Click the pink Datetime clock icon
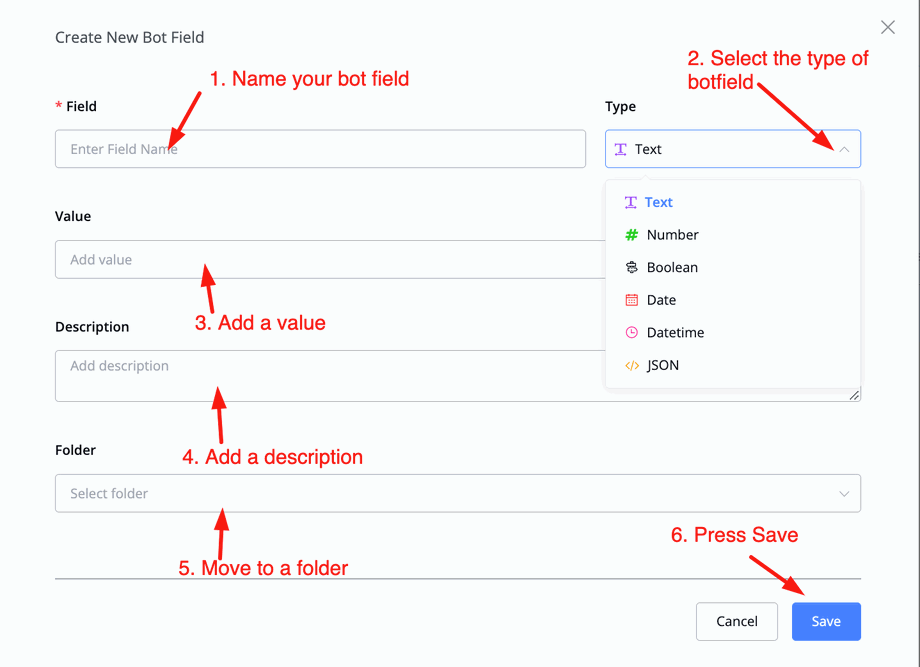 [x=631, y=333]
